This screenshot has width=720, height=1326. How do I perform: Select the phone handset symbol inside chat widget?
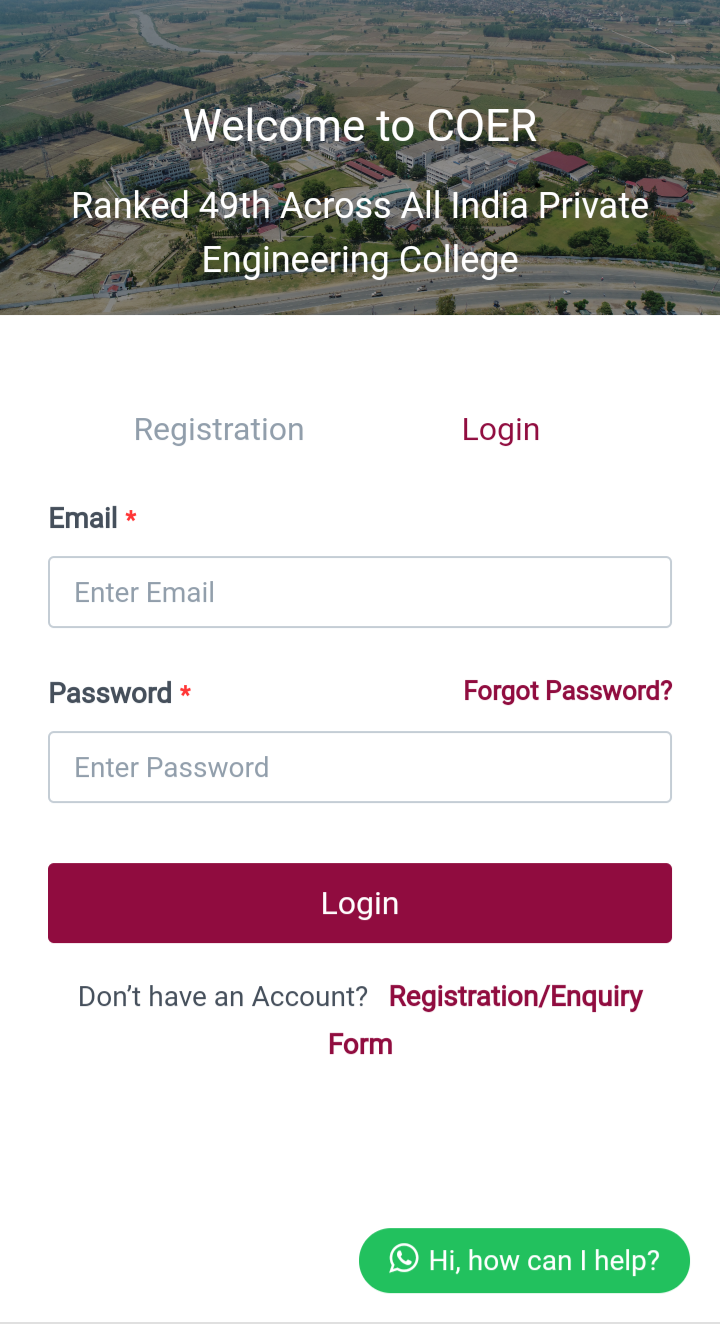pyautogui.click(x=402, y=1260)
